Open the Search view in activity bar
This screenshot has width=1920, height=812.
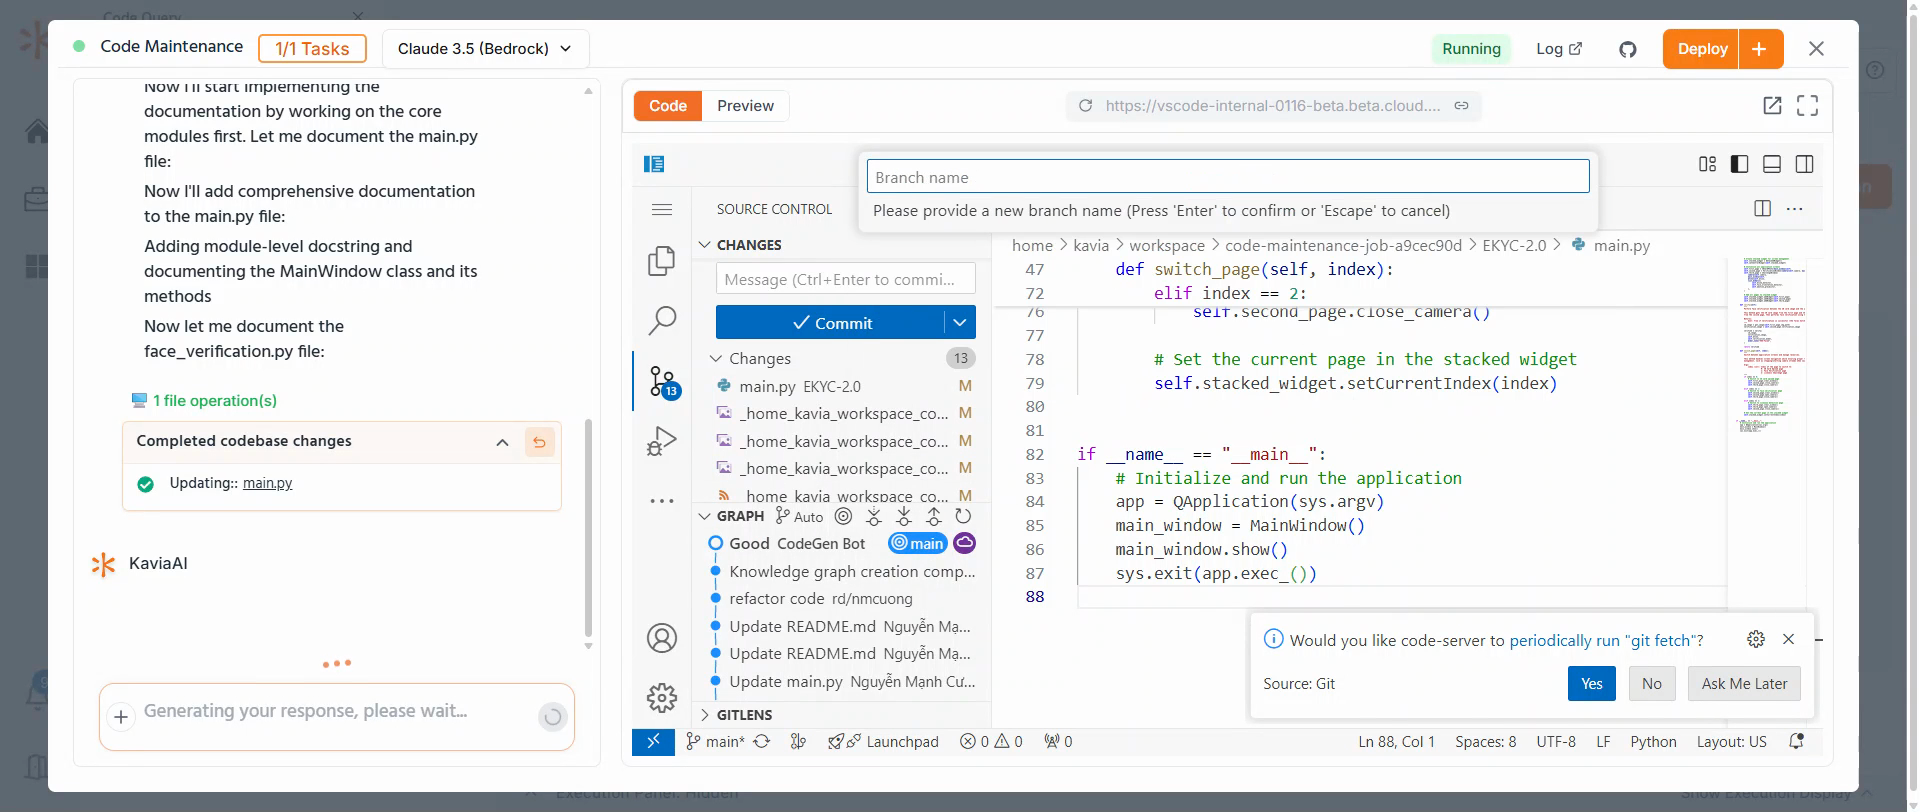(662, 321)
